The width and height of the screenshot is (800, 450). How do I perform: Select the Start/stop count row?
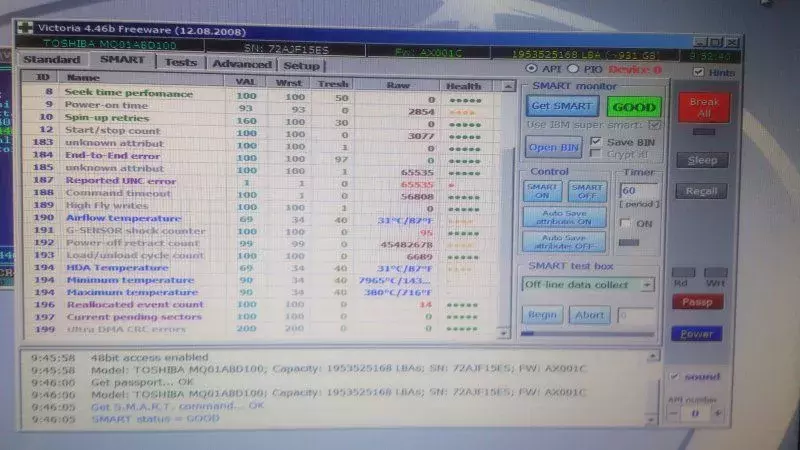[261, 133]
